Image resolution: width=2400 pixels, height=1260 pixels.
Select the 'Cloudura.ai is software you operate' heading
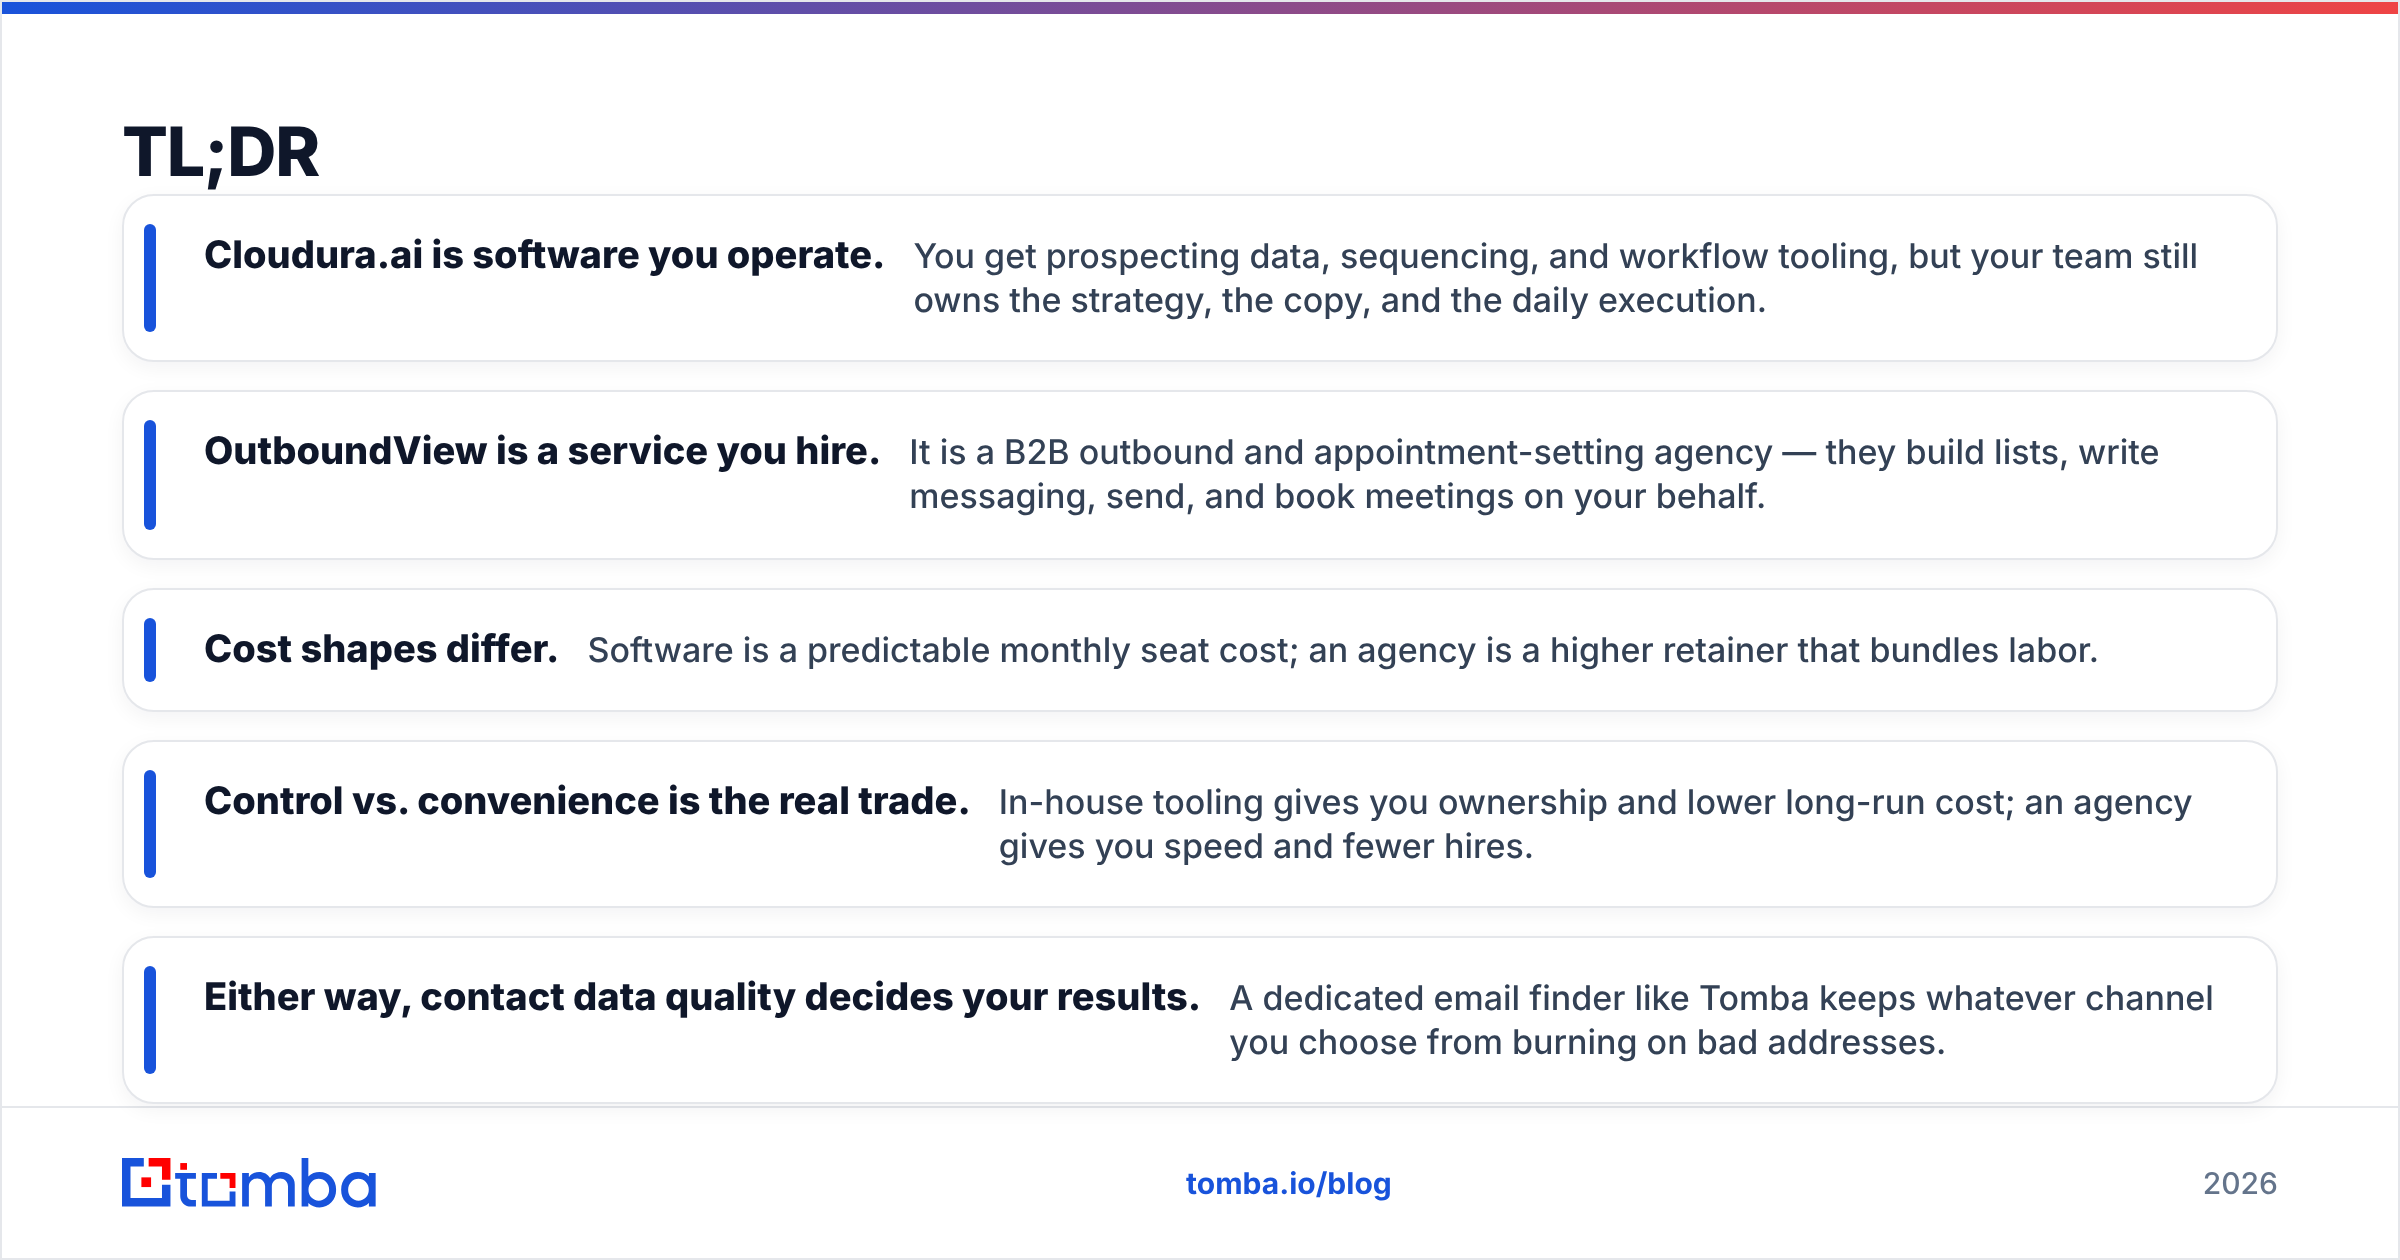point(544,256)
